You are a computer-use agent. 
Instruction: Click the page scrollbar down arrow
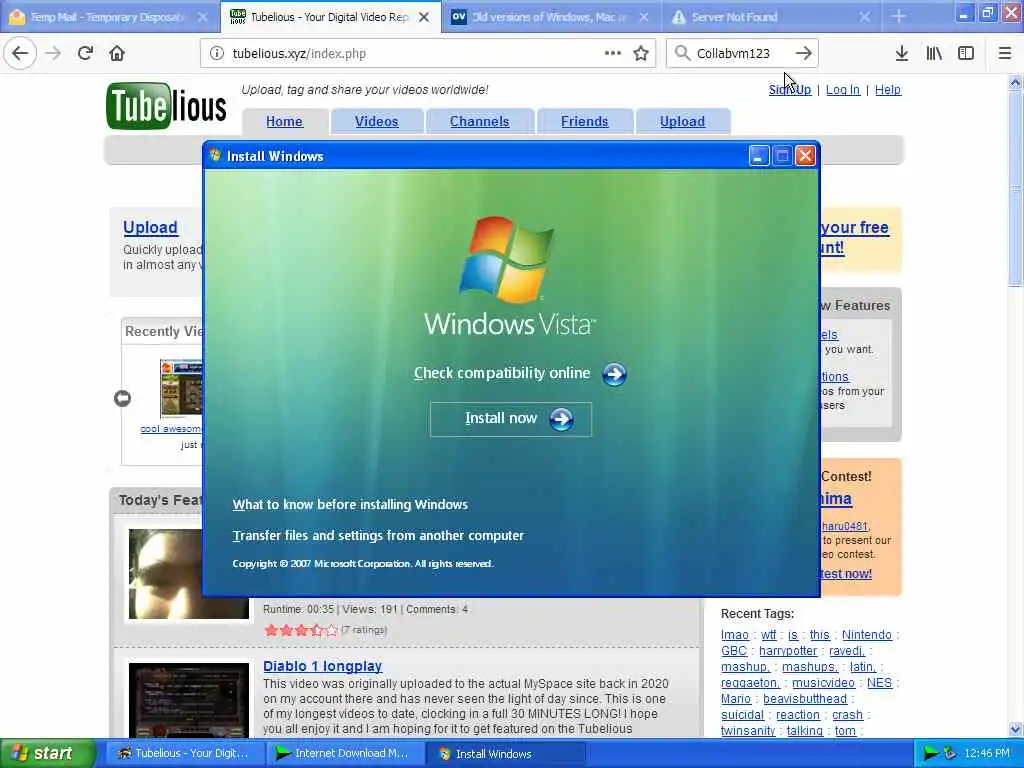1015,729
